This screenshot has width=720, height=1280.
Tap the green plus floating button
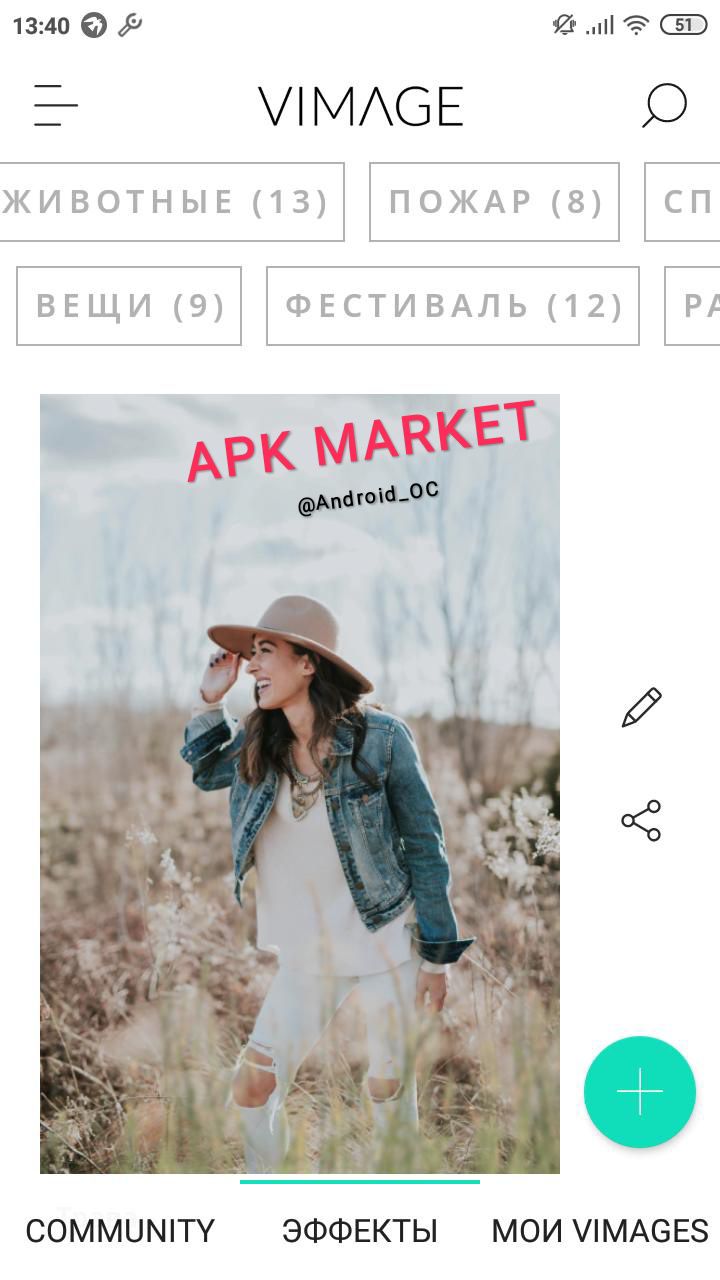click(640, 1091)
